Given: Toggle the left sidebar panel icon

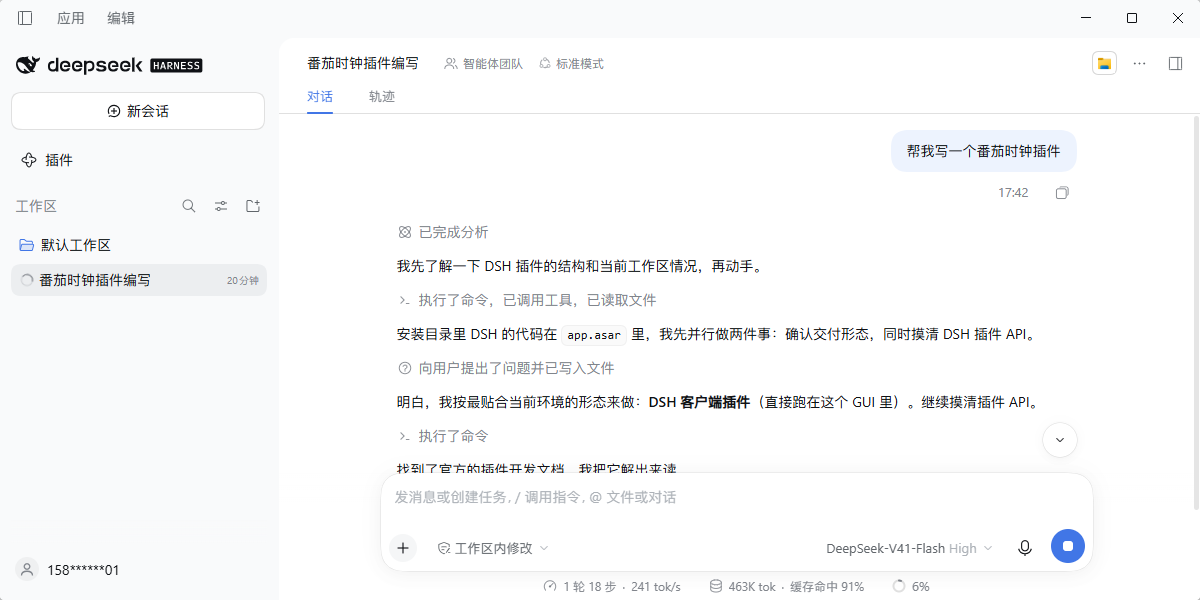Looking at the screenshot, I should point(25,18).
